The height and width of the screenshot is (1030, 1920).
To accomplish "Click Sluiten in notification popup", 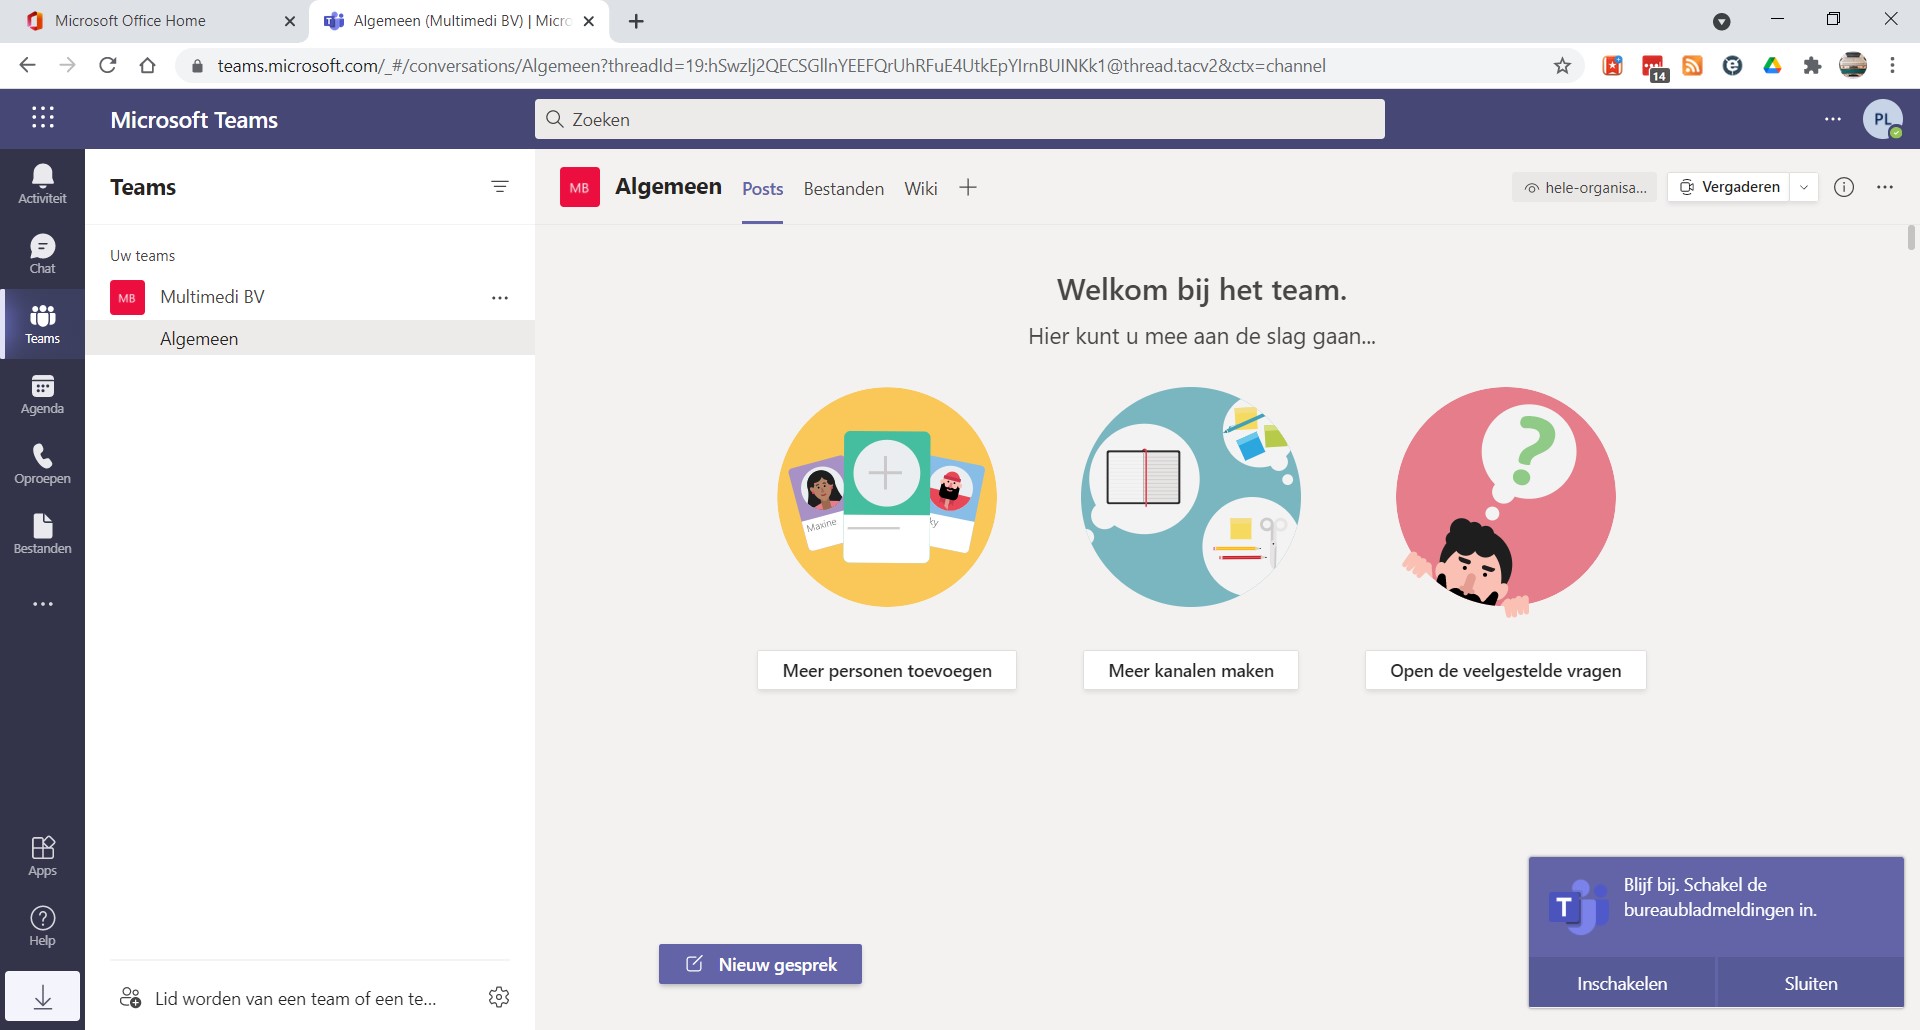I will (1811, 983).
